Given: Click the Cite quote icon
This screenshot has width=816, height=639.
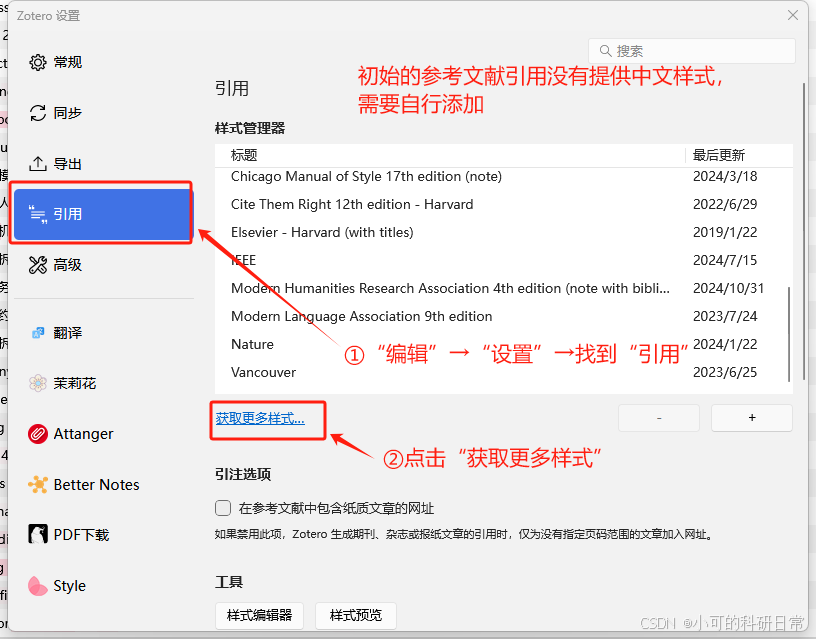Looking at the screenshot, I should click(37, 214).
